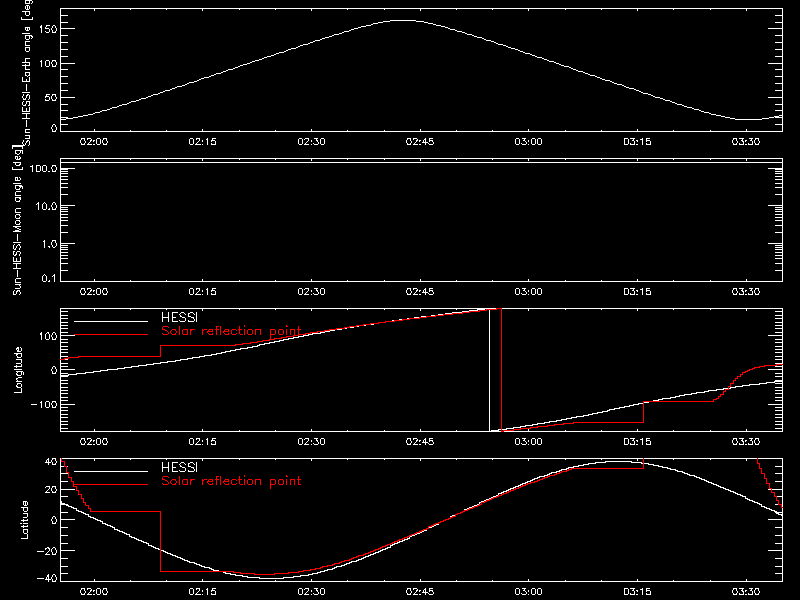Click the -40 tick on Latitude axis

coord(47,578)
